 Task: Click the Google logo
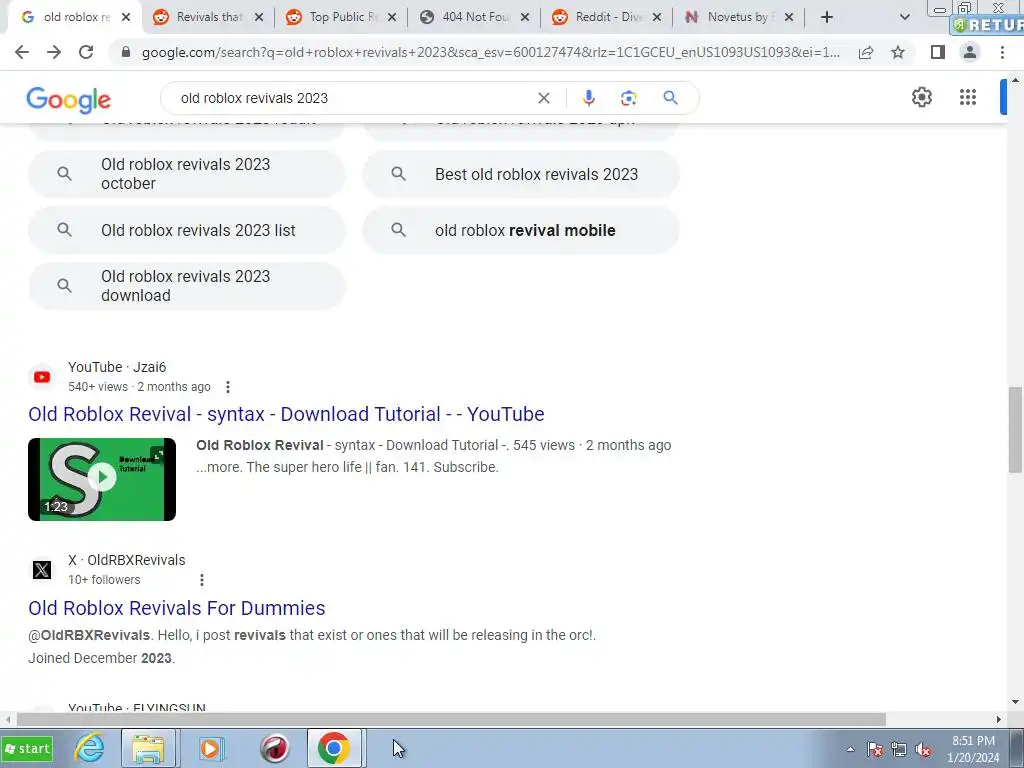pos(69,100)
